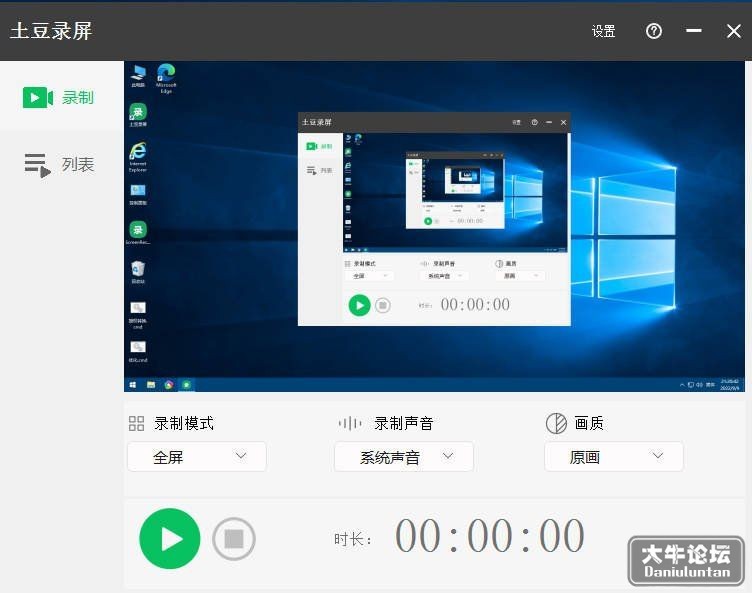
Task: Click the colorful browser icon in preview taskbar
Action: coord(169,385)
